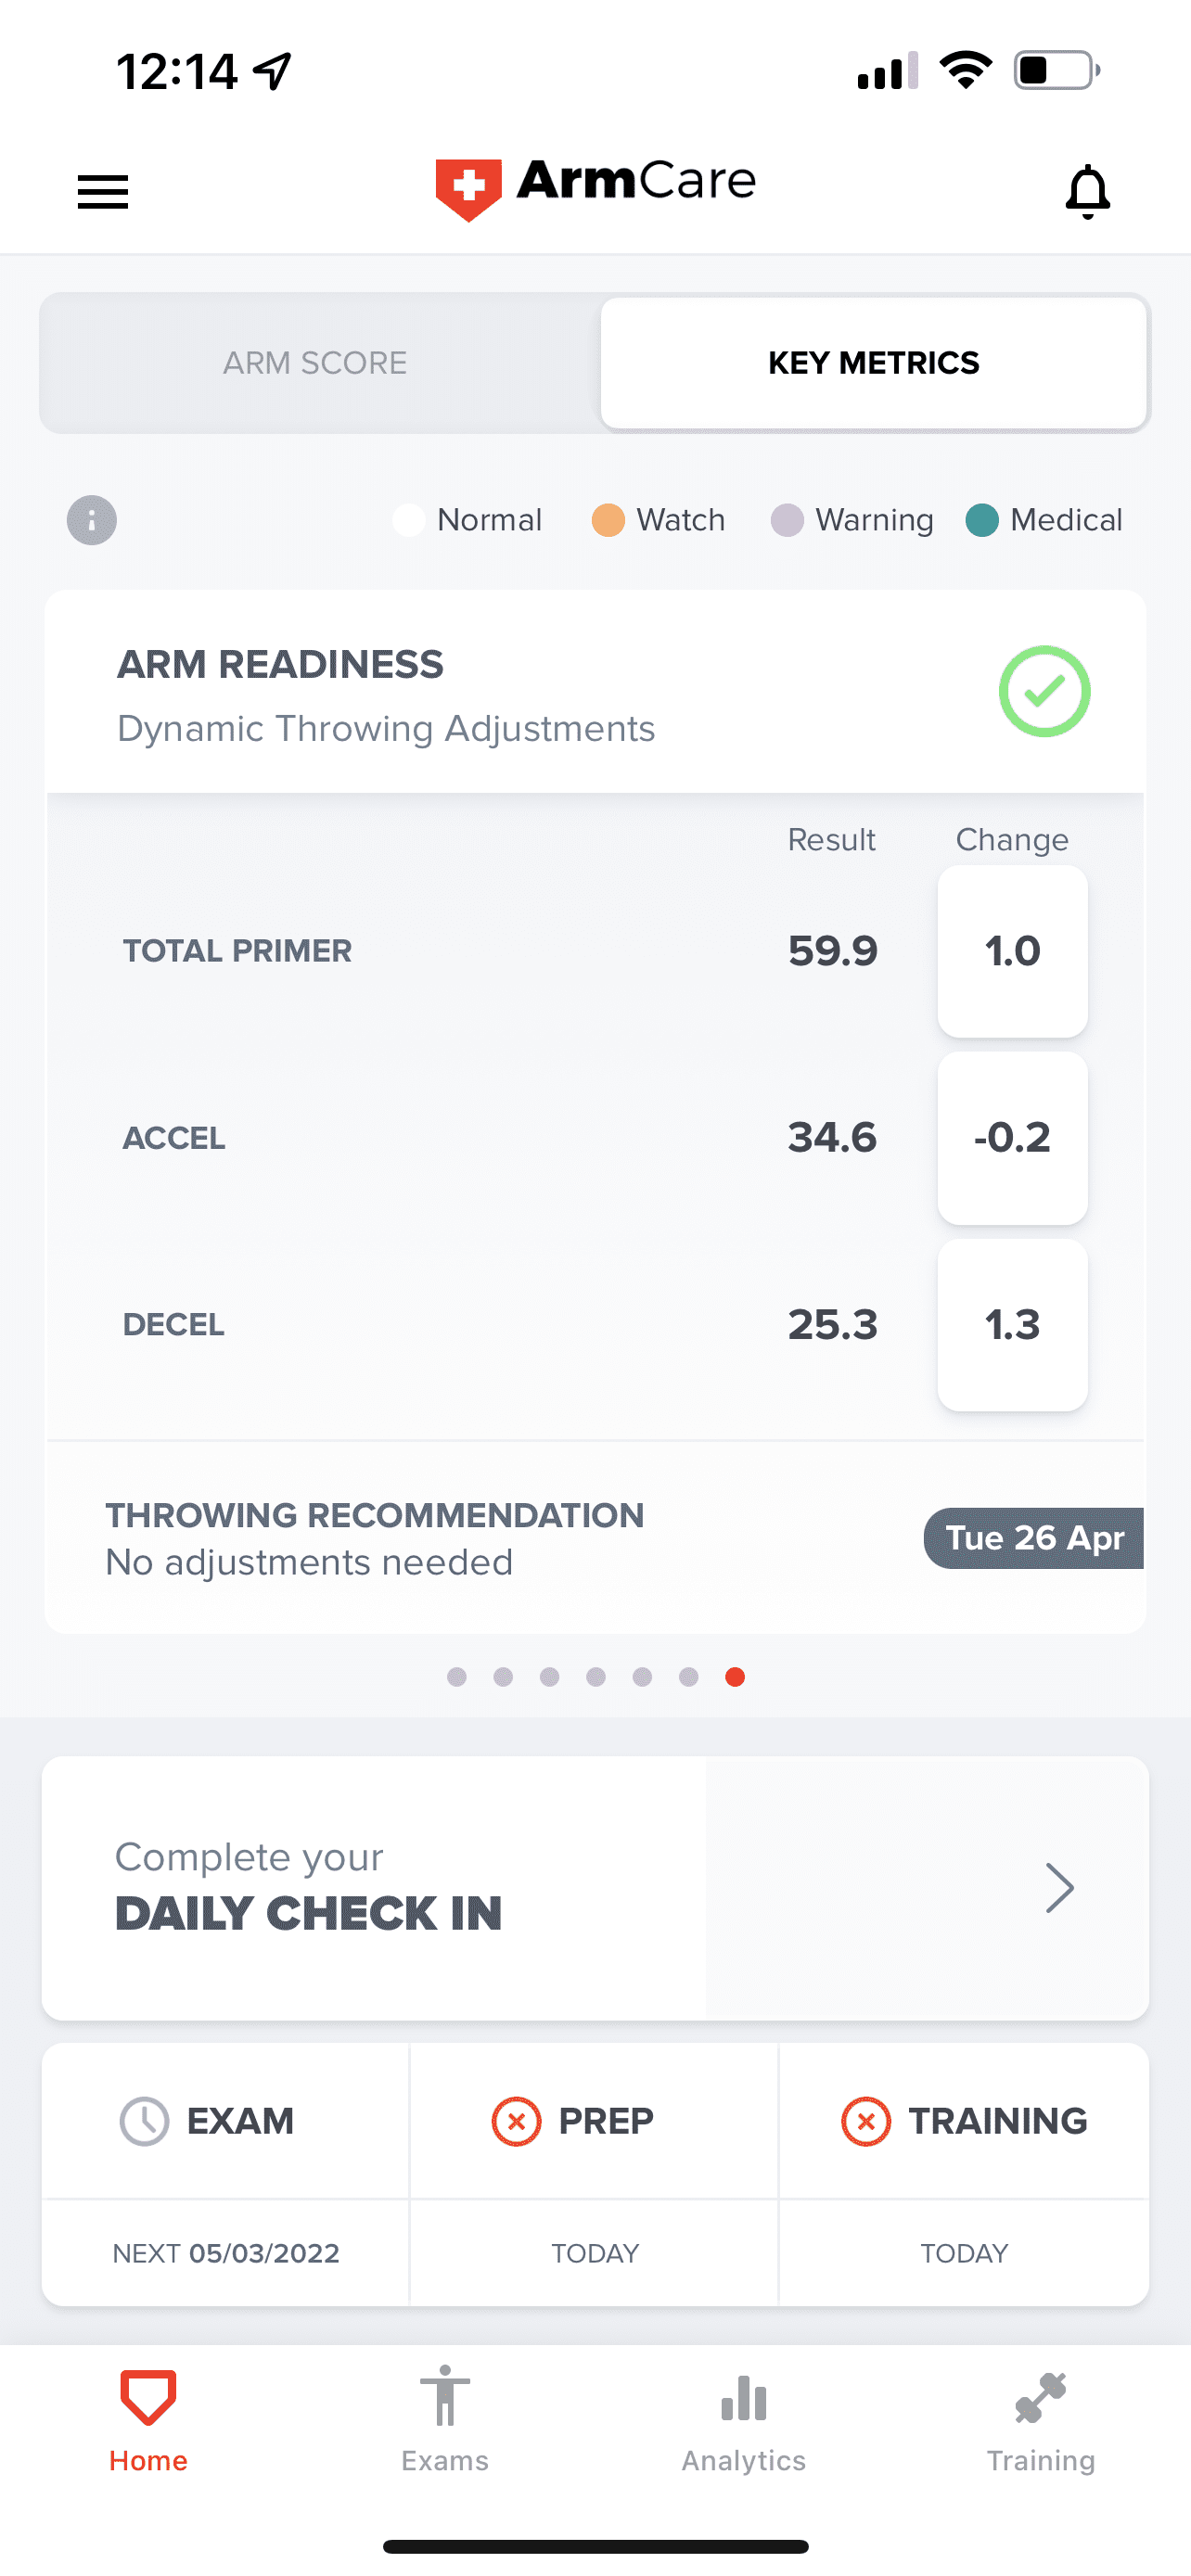
Task: Go to Training dumbbell icon
Action: point(1040,2398)
